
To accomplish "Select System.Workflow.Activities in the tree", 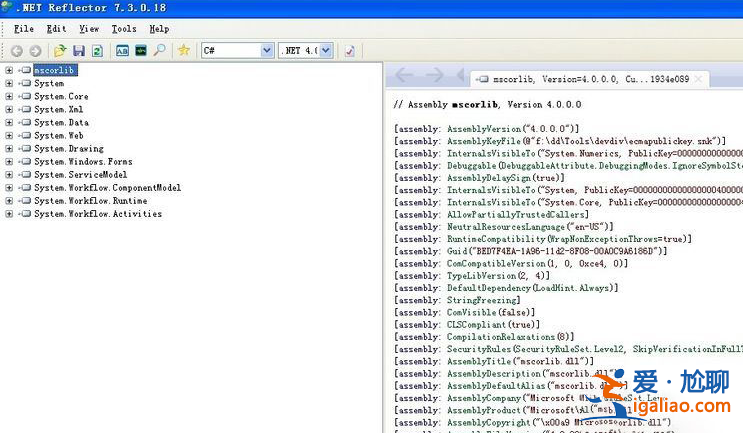I will 97,214.
